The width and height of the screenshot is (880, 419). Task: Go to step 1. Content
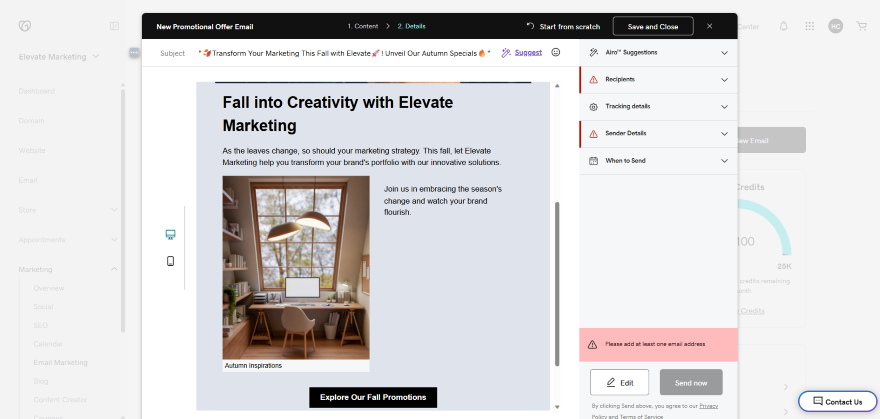[x=362, y=26]
